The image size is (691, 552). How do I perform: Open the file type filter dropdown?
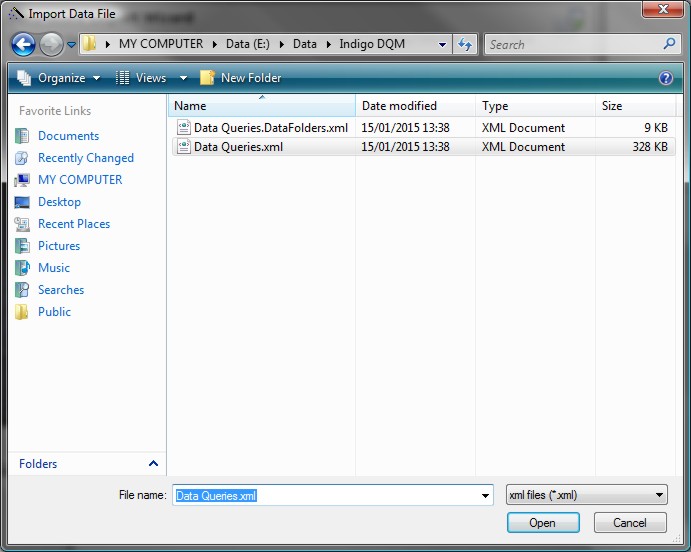click(x=586, y=495)
